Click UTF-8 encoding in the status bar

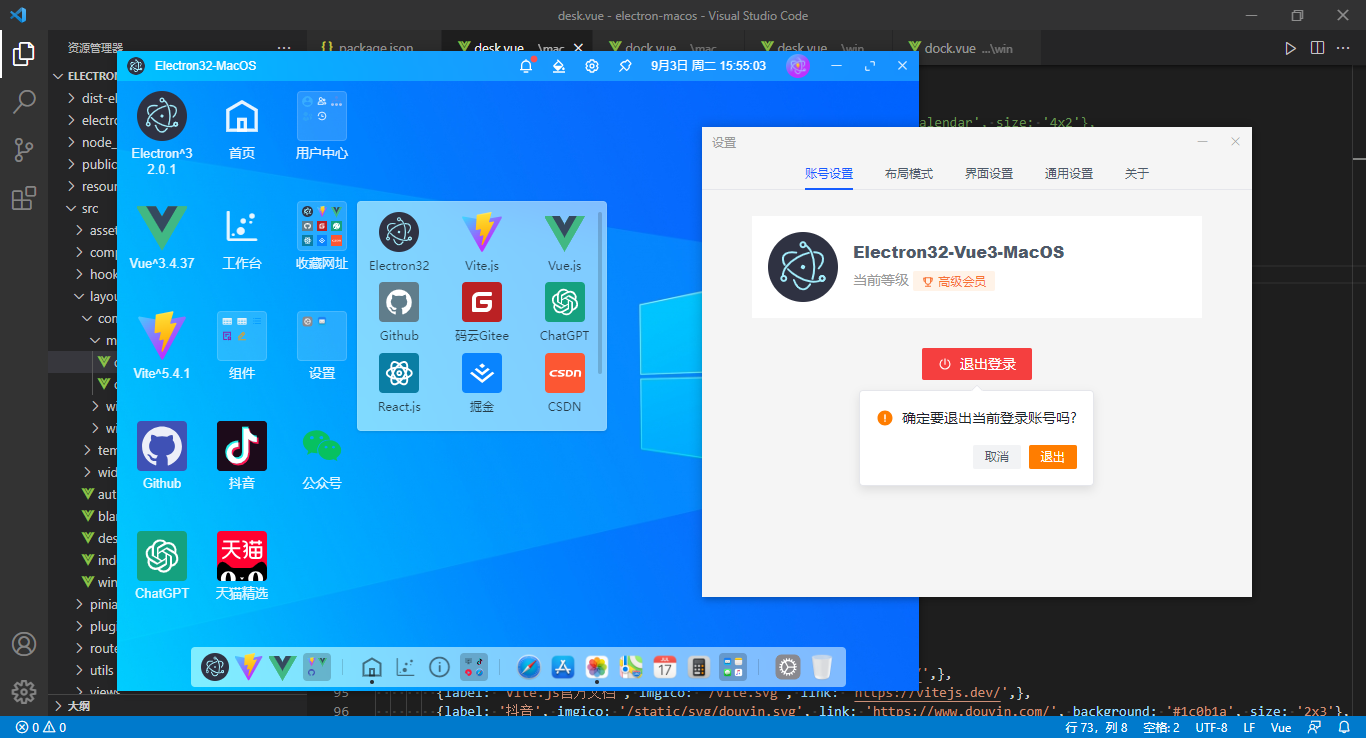coord(1211,728)
